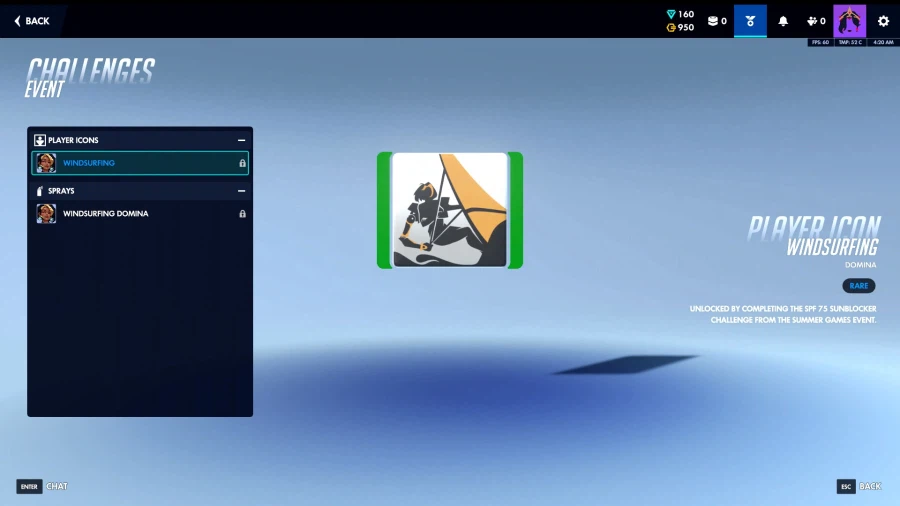Select the Windsurfing player icon row
900x506 pixels.
[x=140, y=163]
